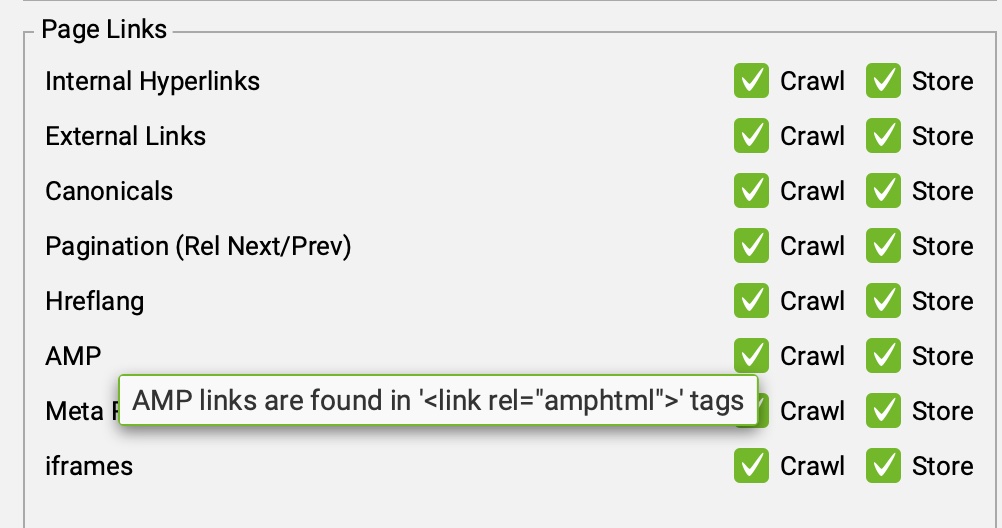The width and height of the screenshot is (1002, 528).
Task: Disable Store for External Links
Action: point(883,136)
